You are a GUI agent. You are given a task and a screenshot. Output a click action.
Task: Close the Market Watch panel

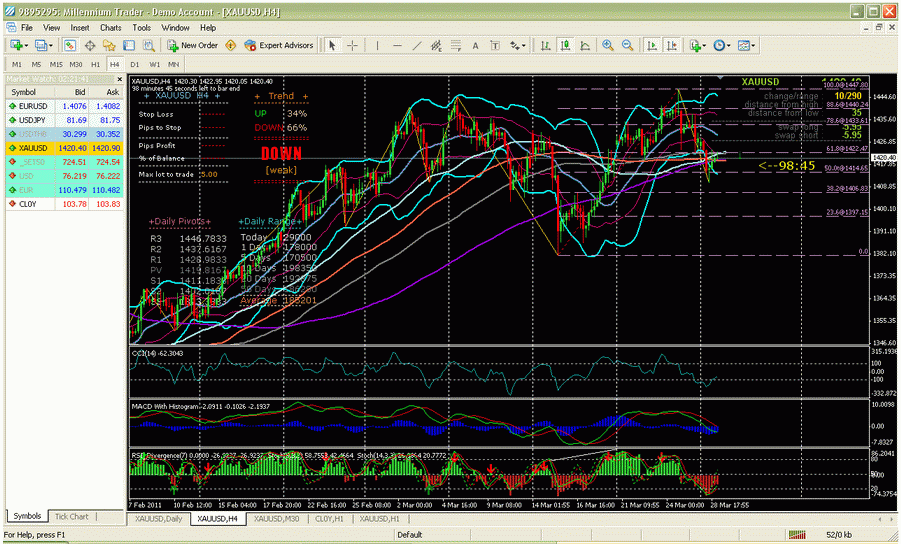click(120, 79)
